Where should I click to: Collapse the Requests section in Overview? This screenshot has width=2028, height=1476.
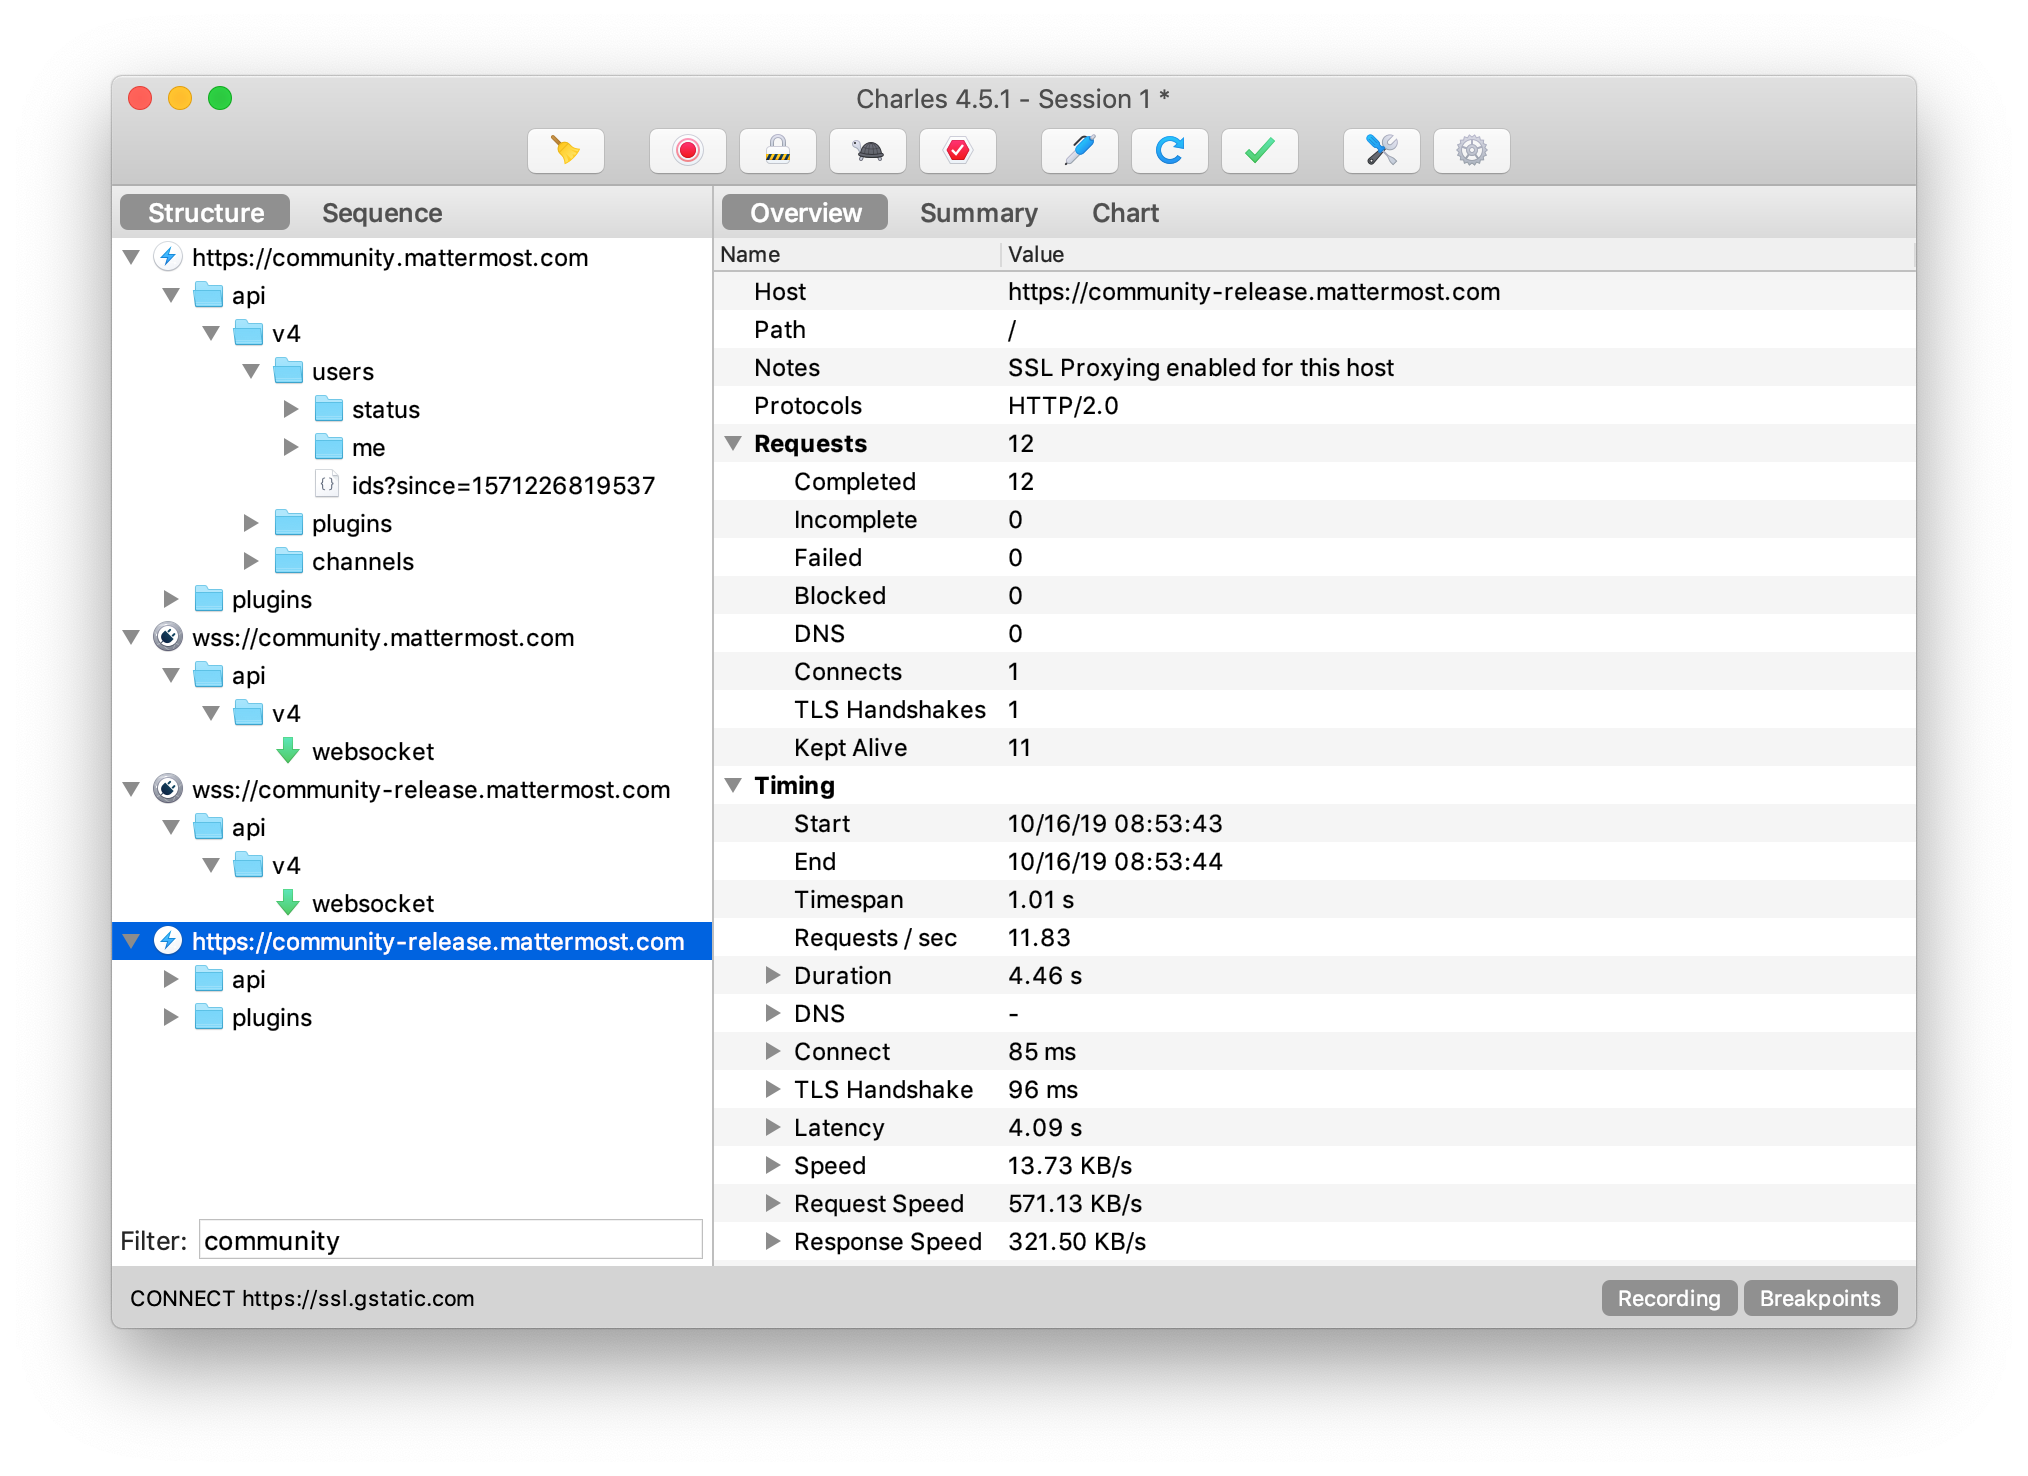point(733,443)
